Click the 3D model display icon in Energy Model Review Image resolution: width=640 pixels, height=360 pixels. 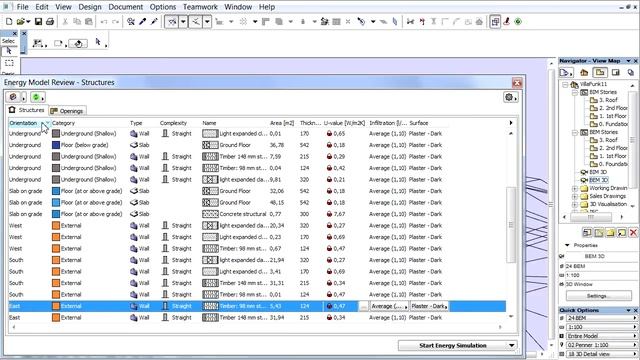point(13,97)
